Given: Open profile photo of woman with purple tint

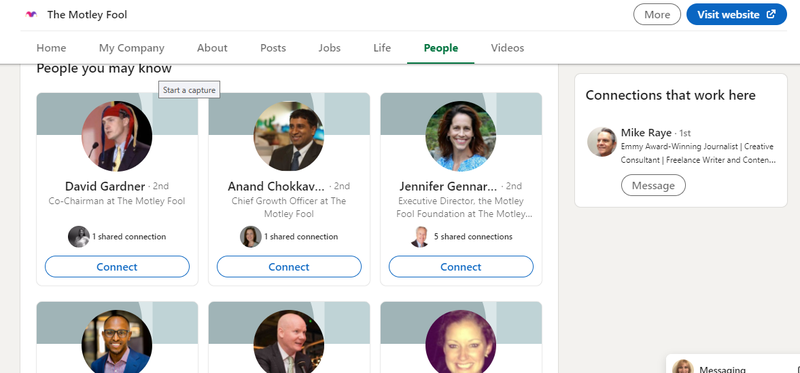Looking at the screenshot, I should pos(461,341).
